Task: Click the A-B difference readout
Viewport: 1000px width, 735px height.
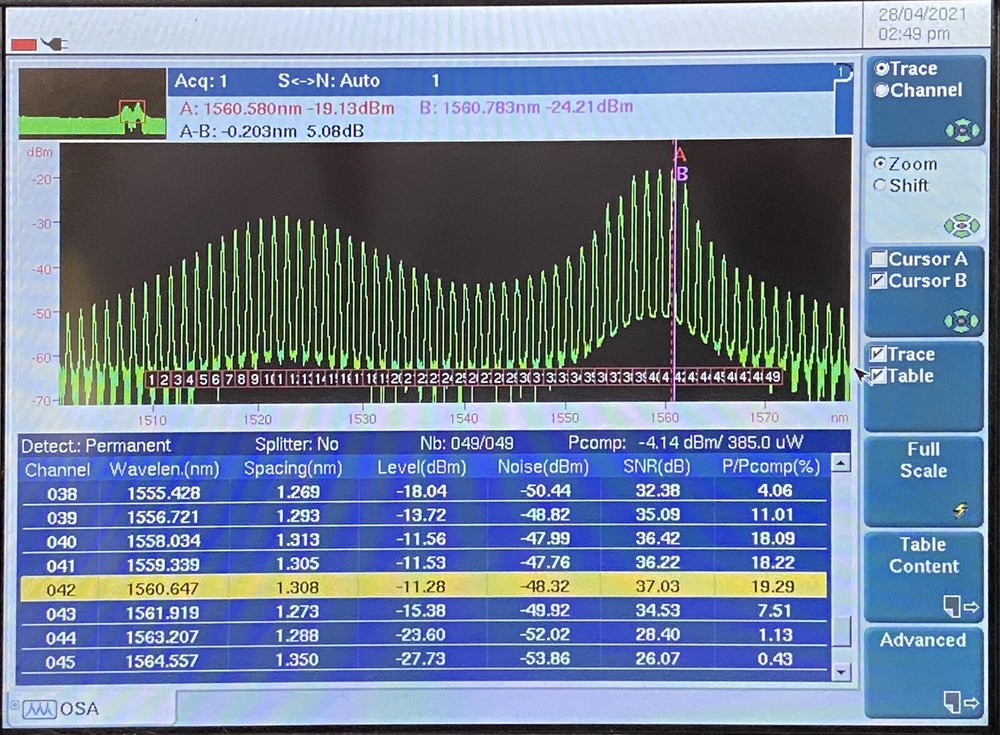Action: coord(272,131)
